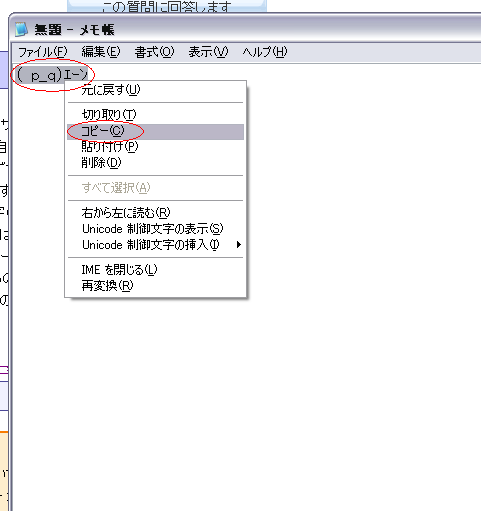Toggle Unicode 制御文字の表示(S)
Screen dimensions: 481x511
(x=155, y=229)
